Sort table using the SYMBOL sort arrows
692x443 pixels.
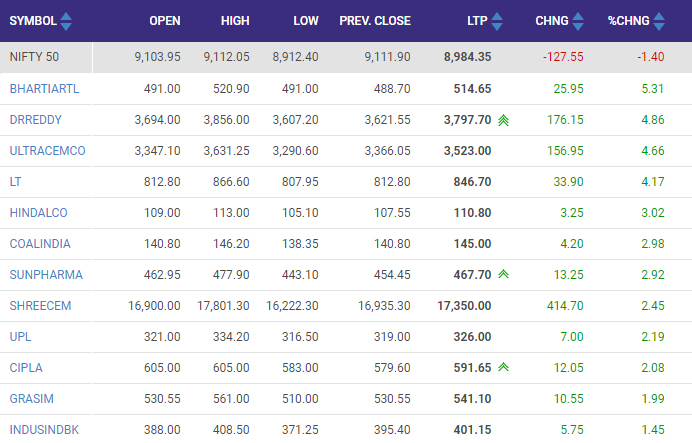pyautogui.click(x=66, y=21)
